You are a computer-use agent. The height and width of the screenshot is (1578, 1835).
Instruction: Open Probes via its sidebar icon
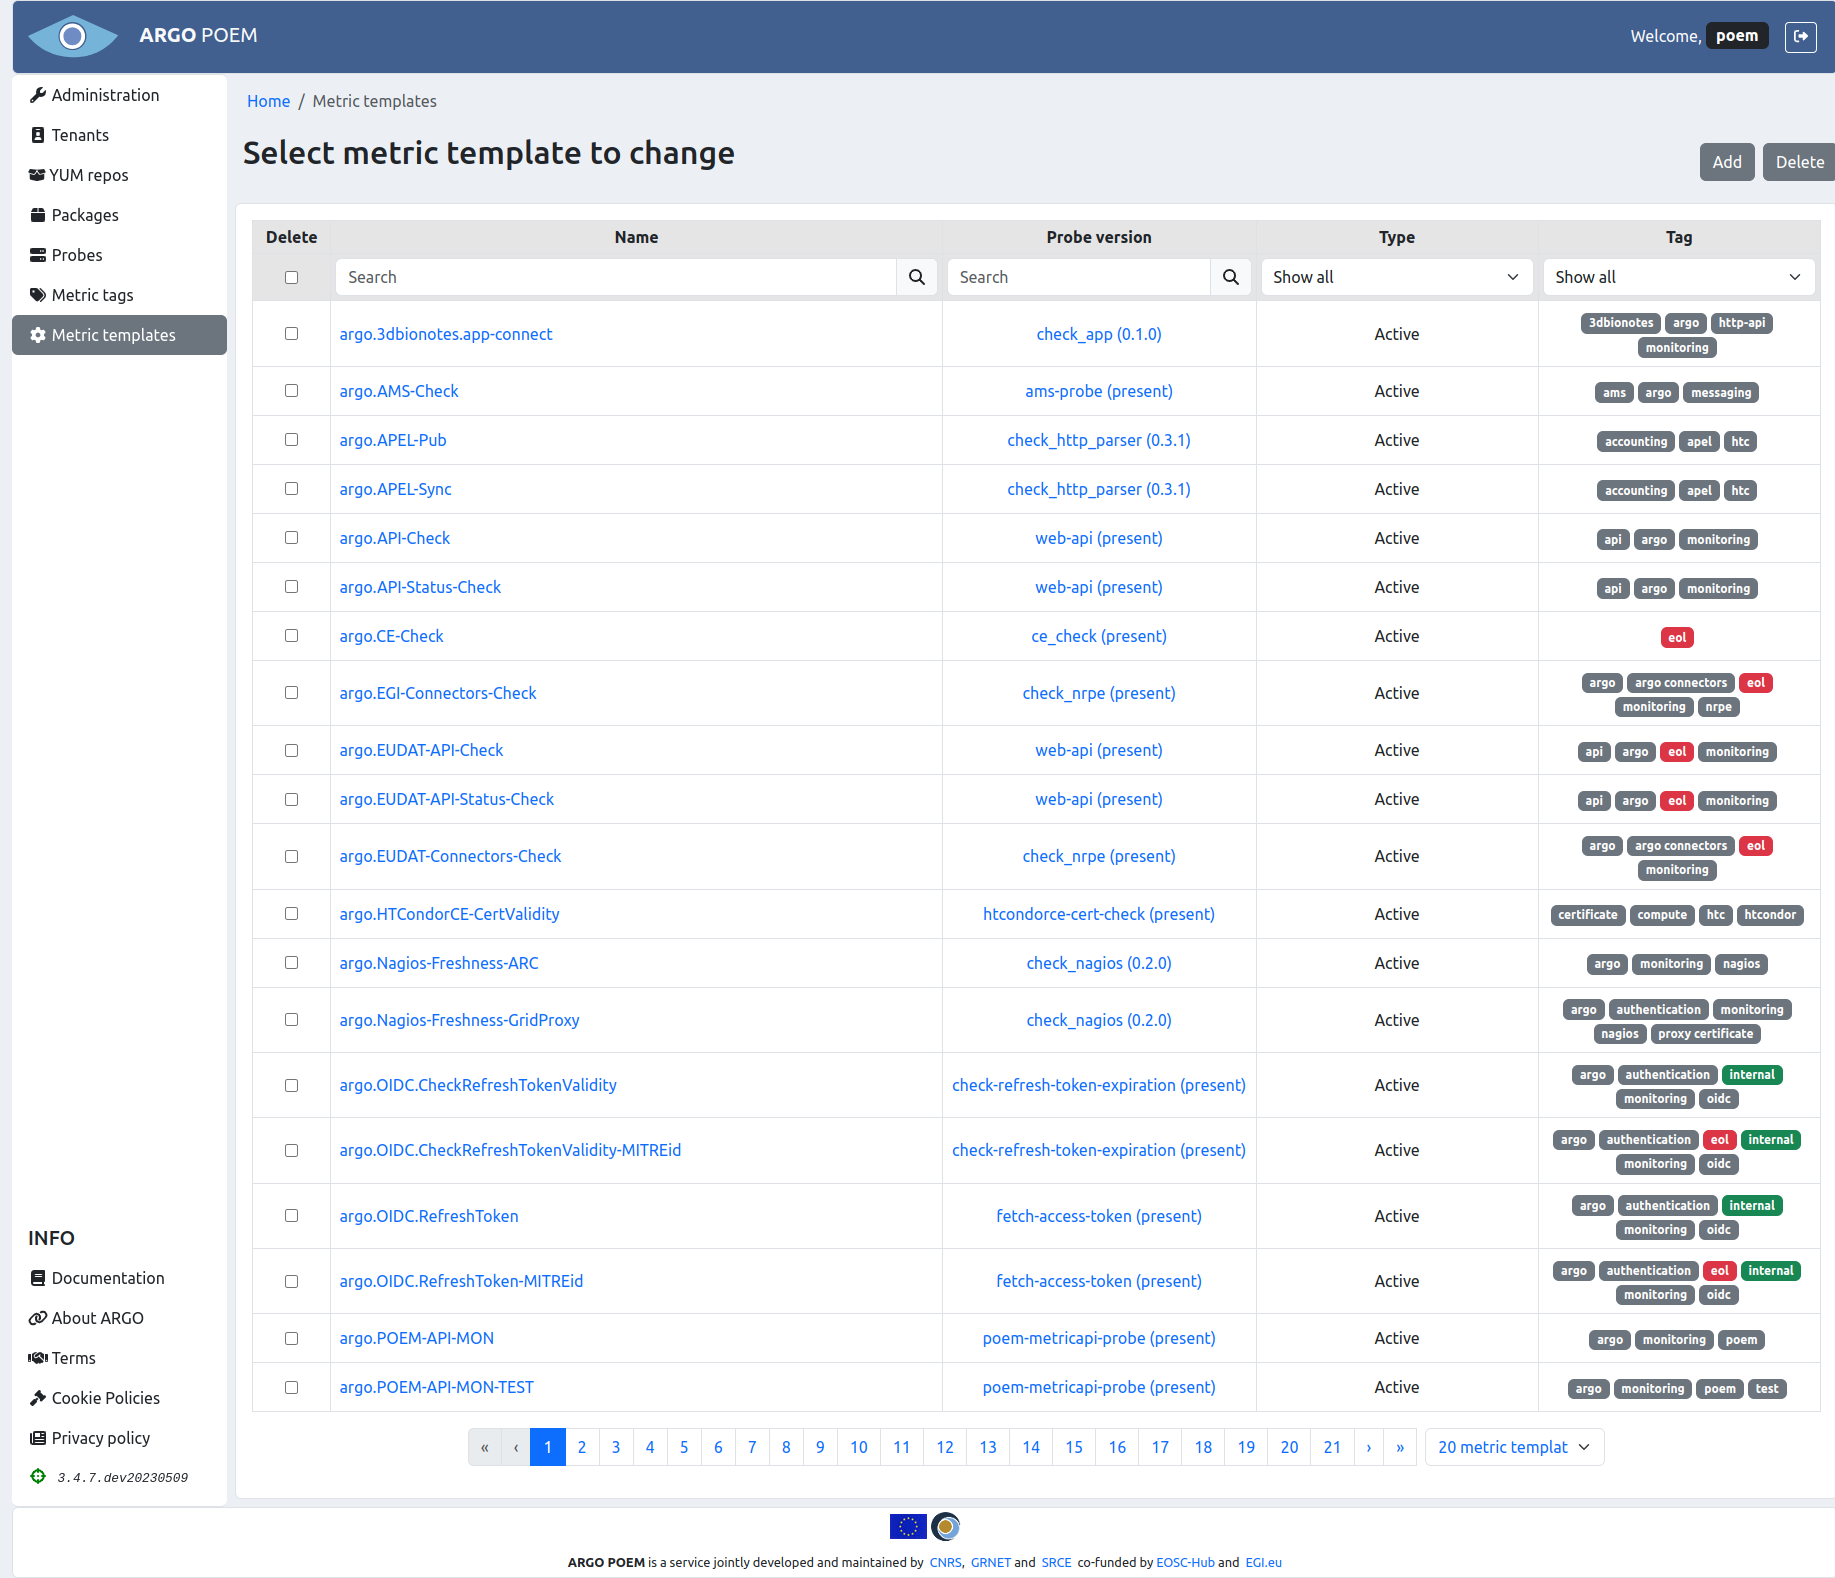pyautogui.click(x=38, y=255)
